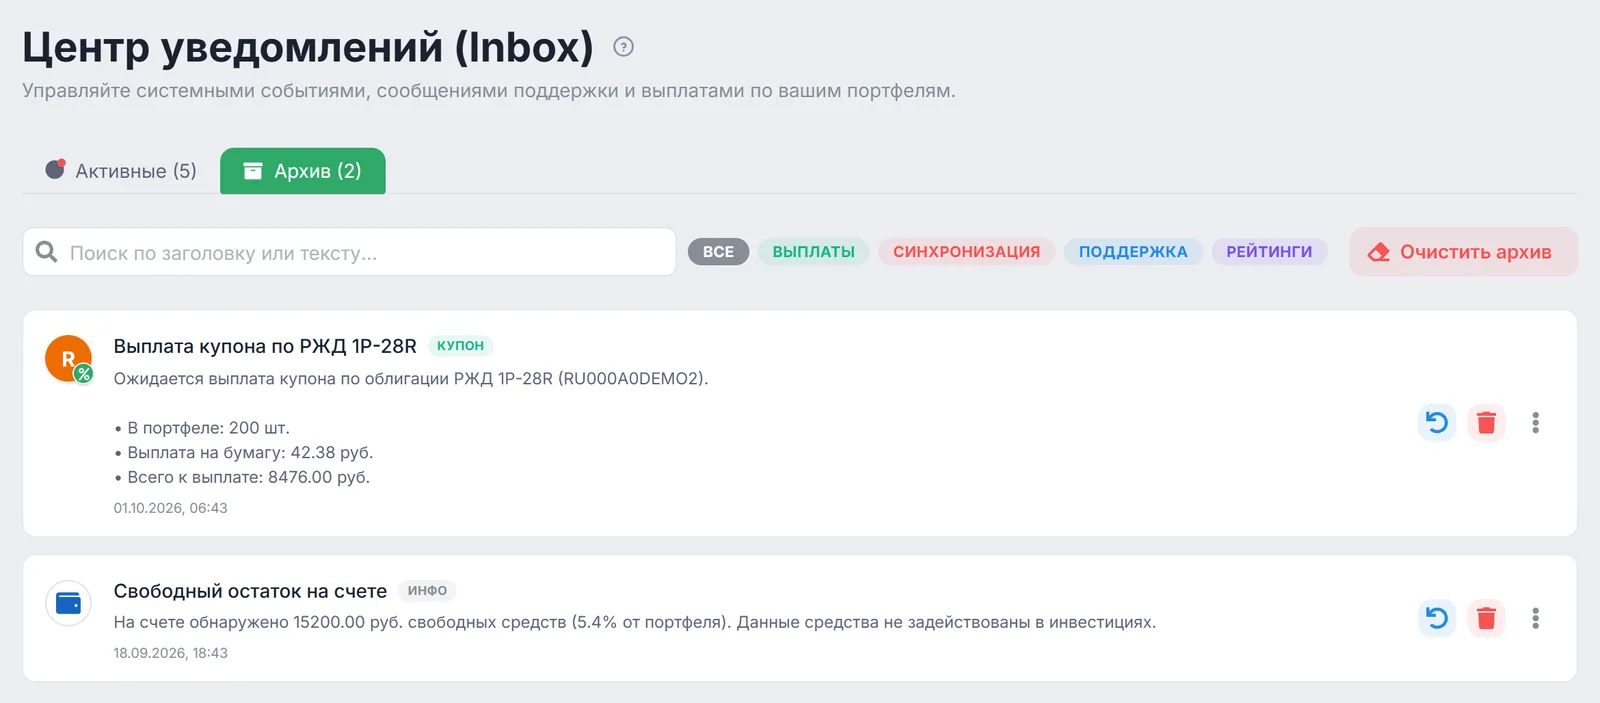1600x703 pixels.
Task: Restore the РЖД 1Р-28R coupon notification
Action: pos(1437,423)
